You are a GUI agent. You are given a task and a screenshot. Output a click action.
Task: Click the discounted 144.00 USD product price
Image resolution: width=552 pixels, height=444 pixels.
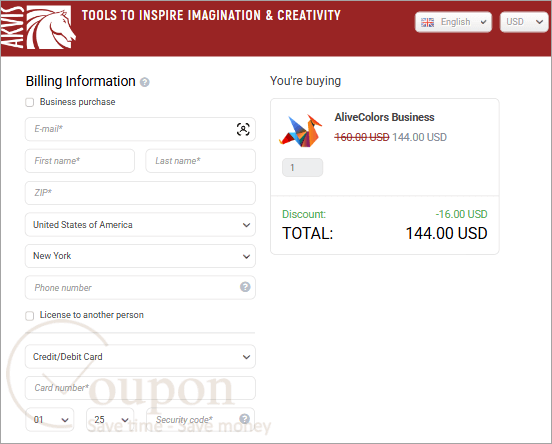pyautogui.click(x=419, y=137)
